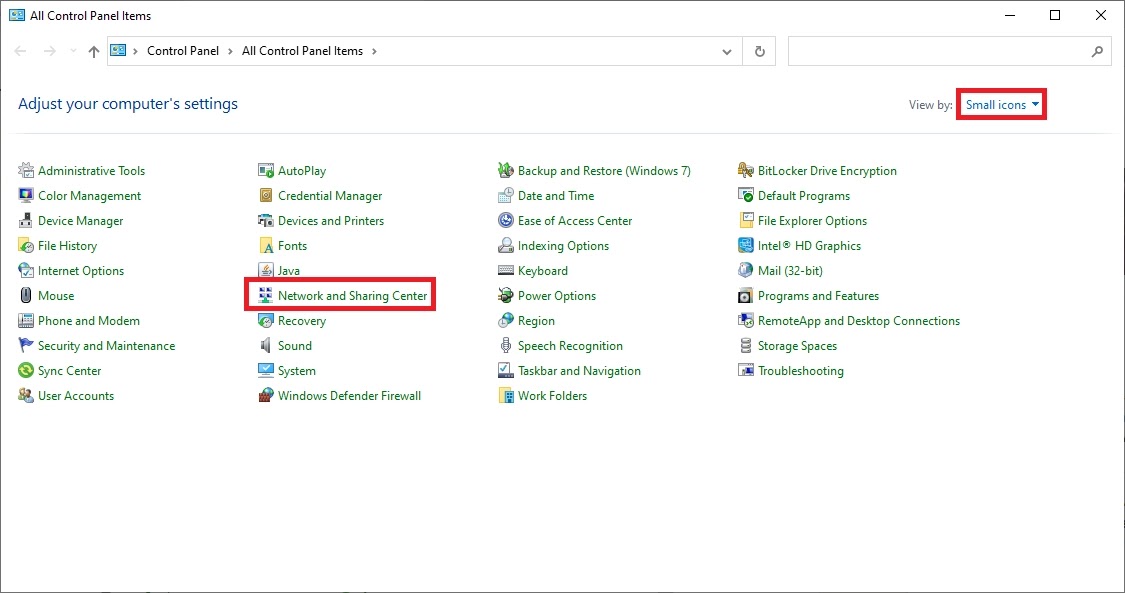Click the Date and Time clock icon

point(506,196)
